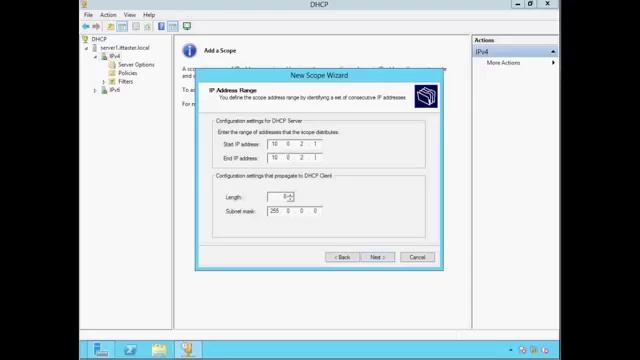
Task: Click the server icon next to server1
Action: [95, 48]
